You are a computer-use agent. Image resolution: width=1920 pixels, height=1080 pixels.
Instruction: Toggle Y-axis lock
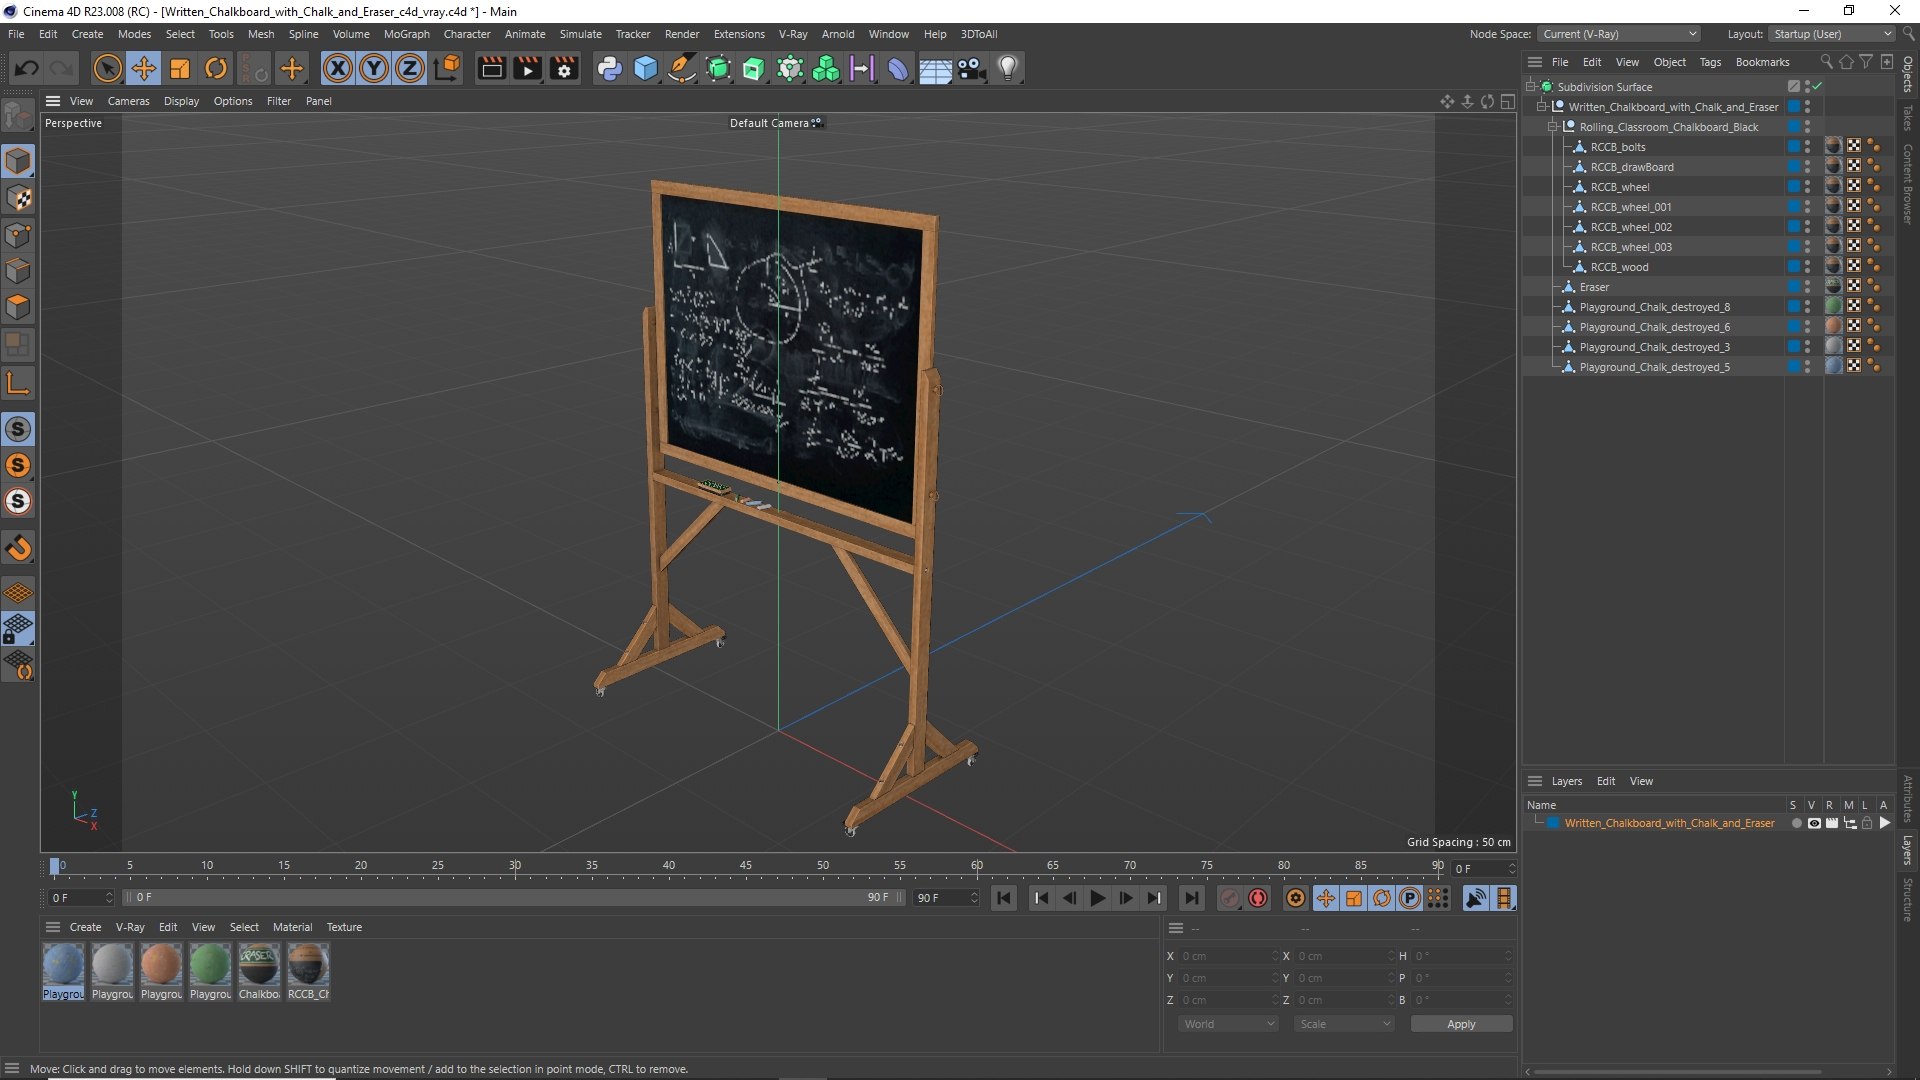pyautogui.click(x=374, y=69)
